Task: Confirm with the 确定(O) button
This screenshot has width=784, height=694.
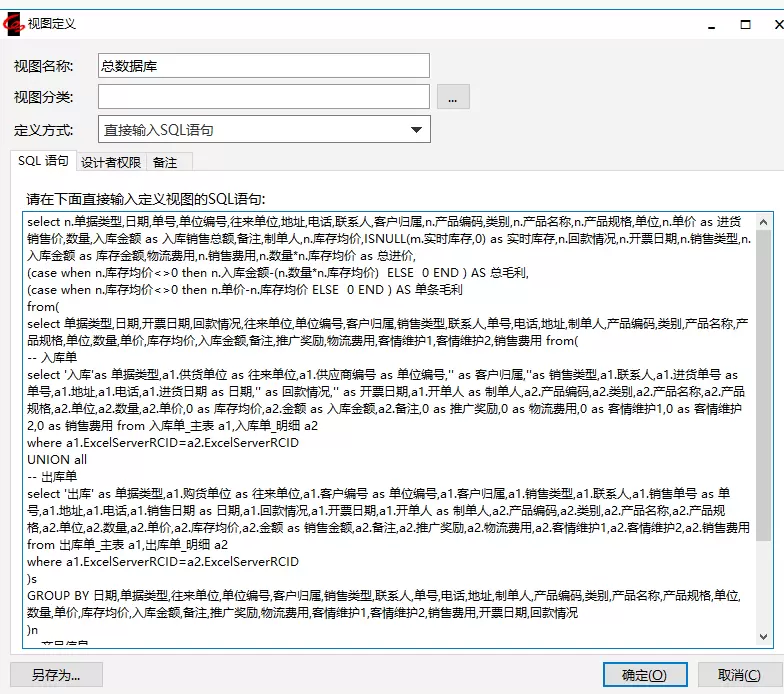Action: point(644,675)
